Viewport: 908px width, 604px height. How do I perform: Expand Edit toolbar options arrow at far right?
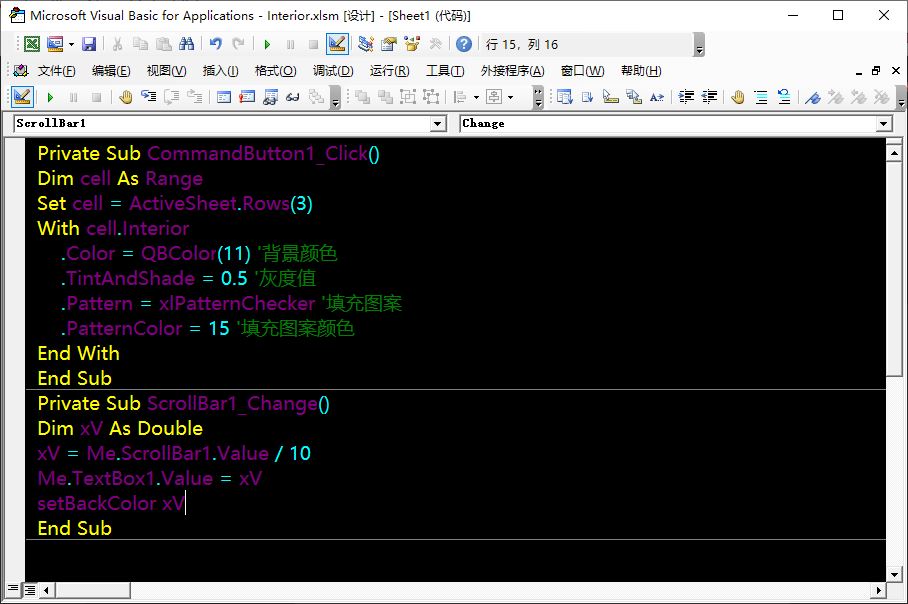point(900,97)
